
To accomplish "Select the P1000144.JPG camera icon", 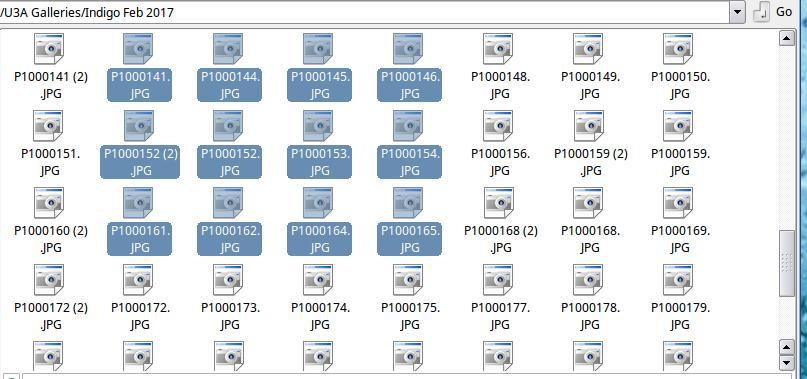I will (x=229, y=49).
